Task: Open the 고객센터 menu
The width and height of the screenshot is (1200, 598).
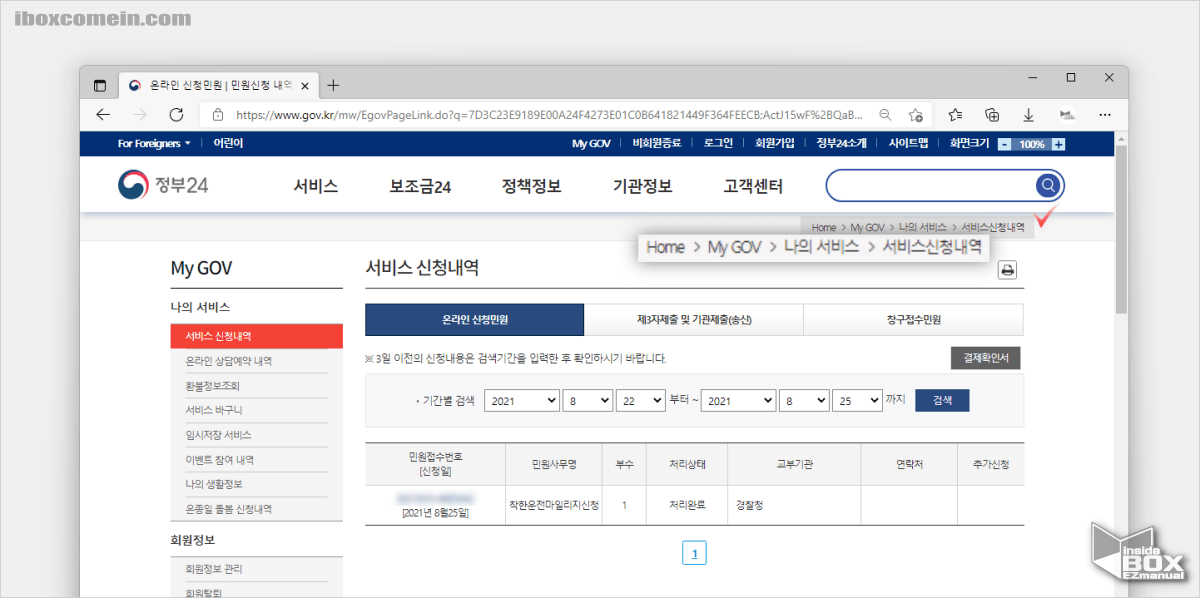Action: point(752,185)
